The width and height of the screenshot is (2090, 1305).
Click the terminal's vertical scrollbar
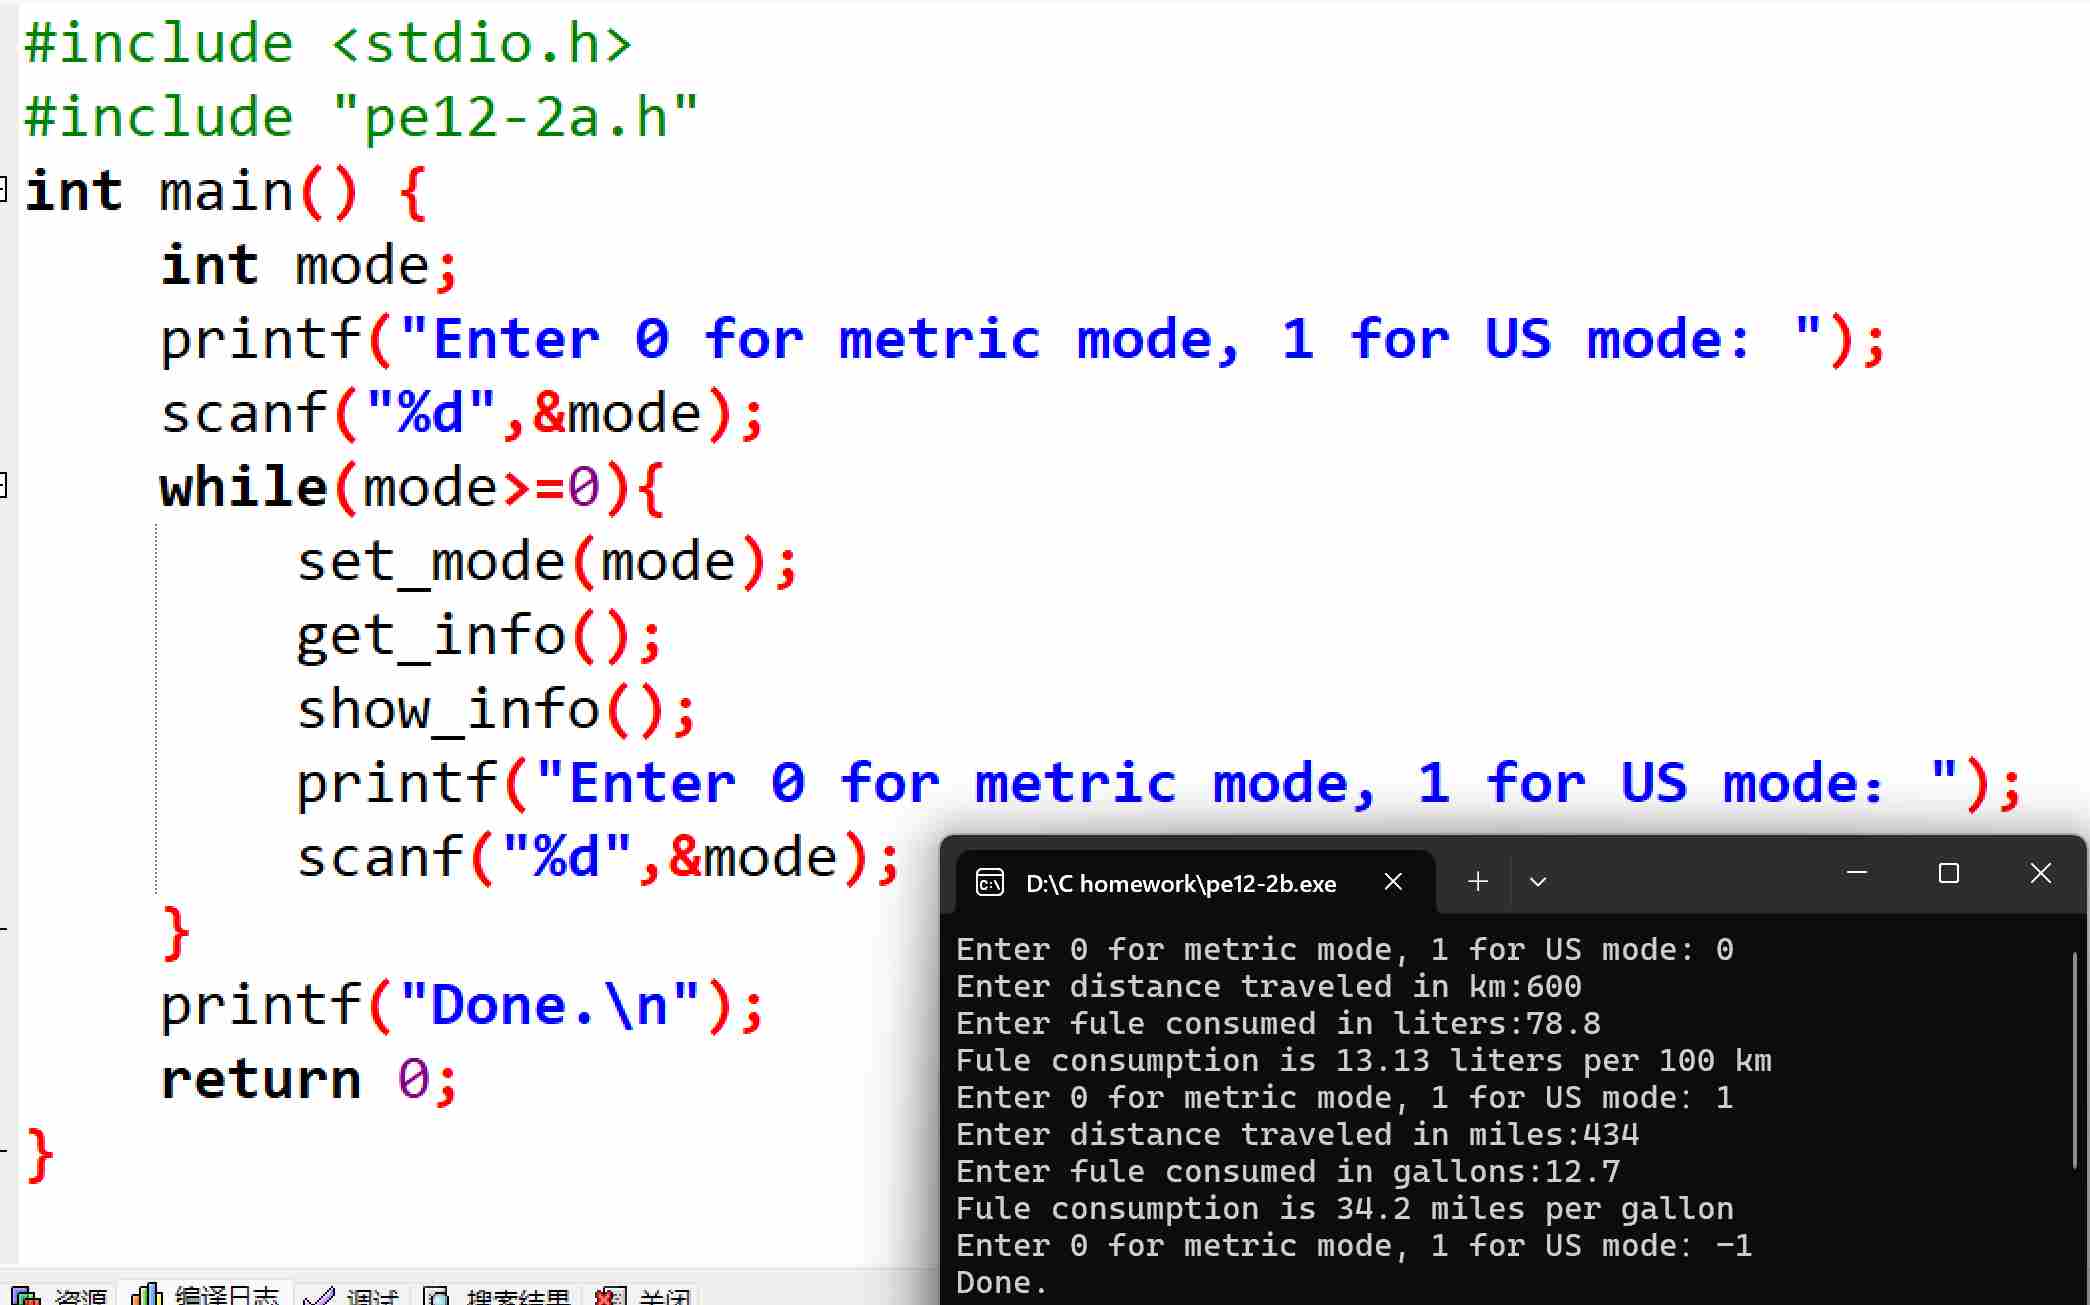tap(2076, 1060)
